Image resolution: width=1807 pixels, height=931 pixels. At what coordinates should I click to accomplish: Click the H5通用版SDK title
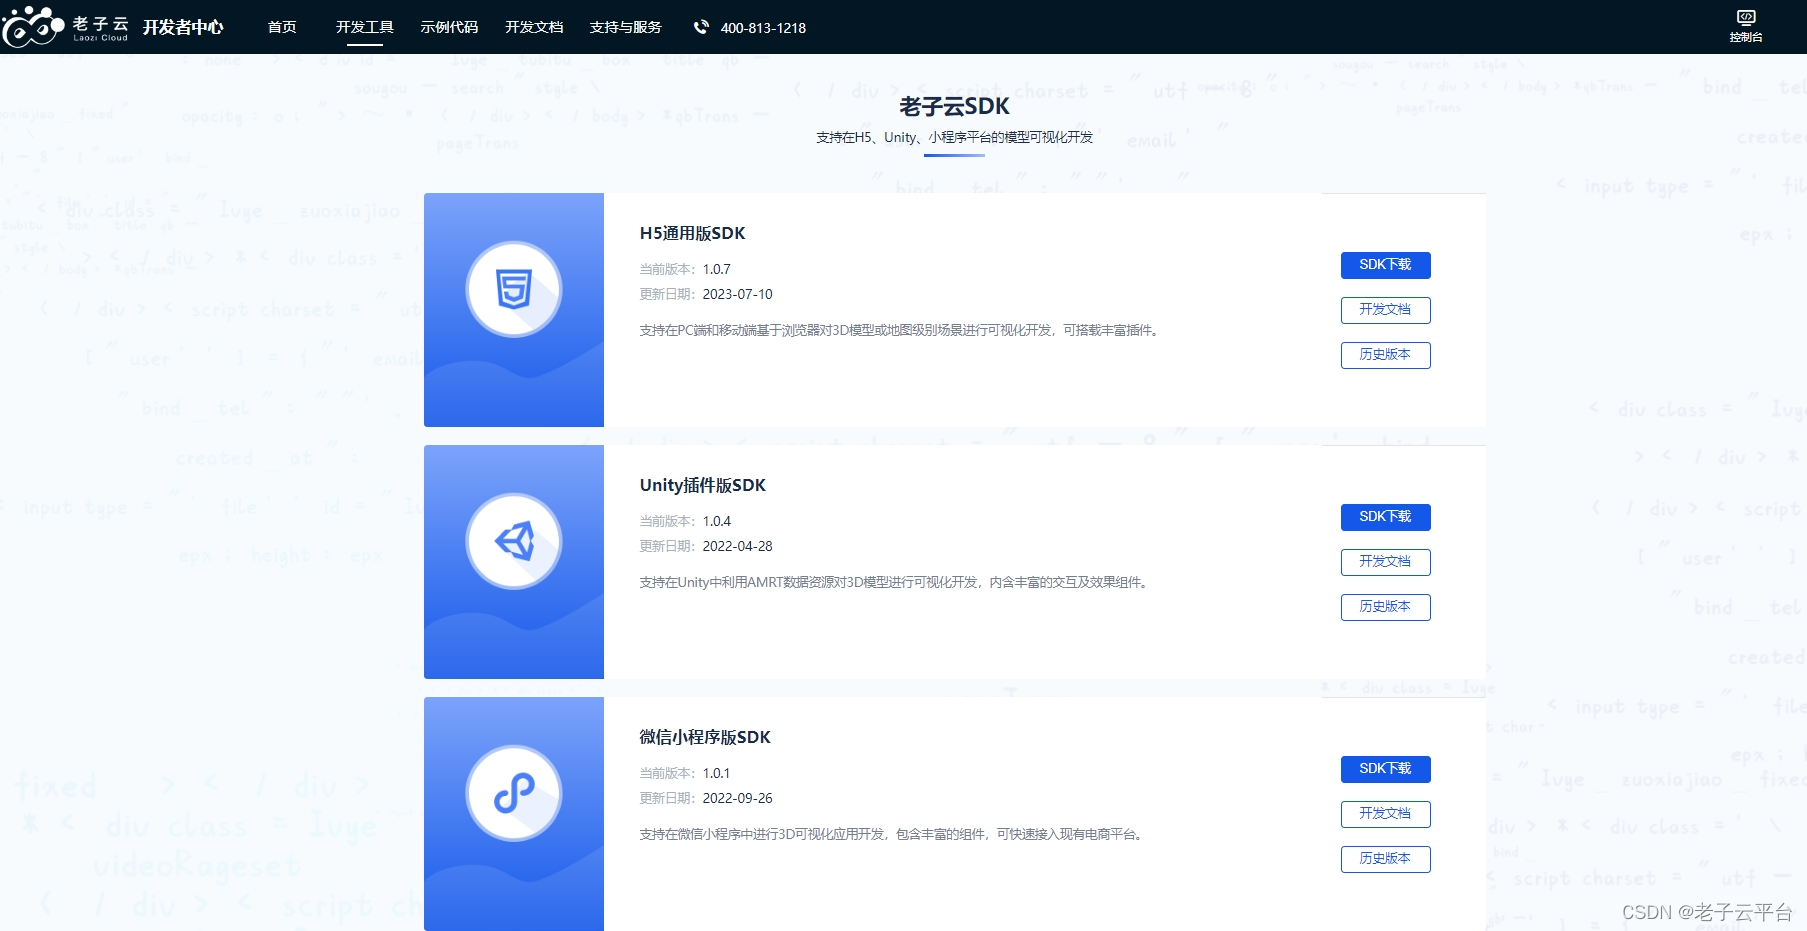[692, 233]
